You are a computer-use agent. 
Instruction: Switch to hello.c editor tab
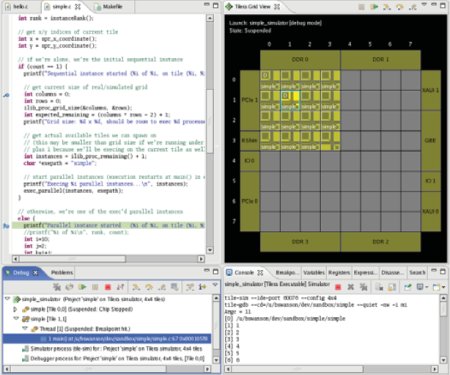19,7
